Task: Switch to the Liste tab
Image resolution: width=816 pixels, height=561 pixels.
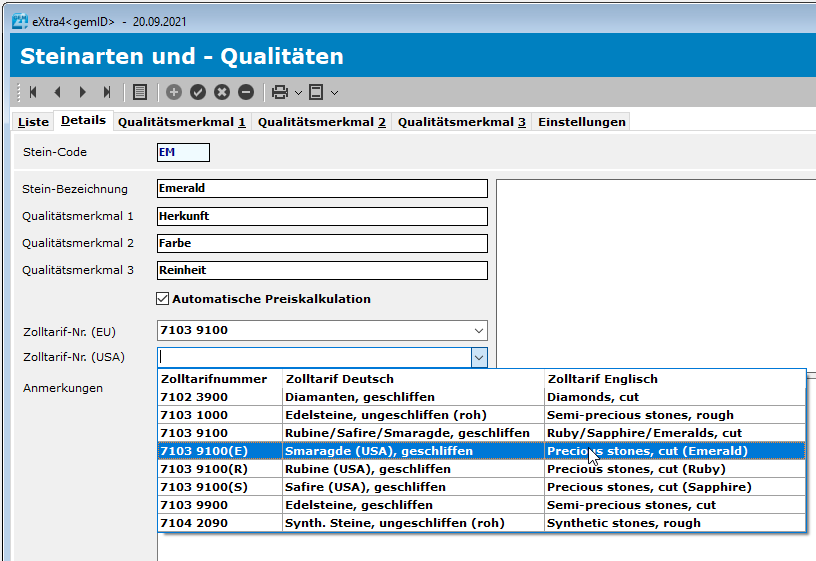Action: [33, 122]
